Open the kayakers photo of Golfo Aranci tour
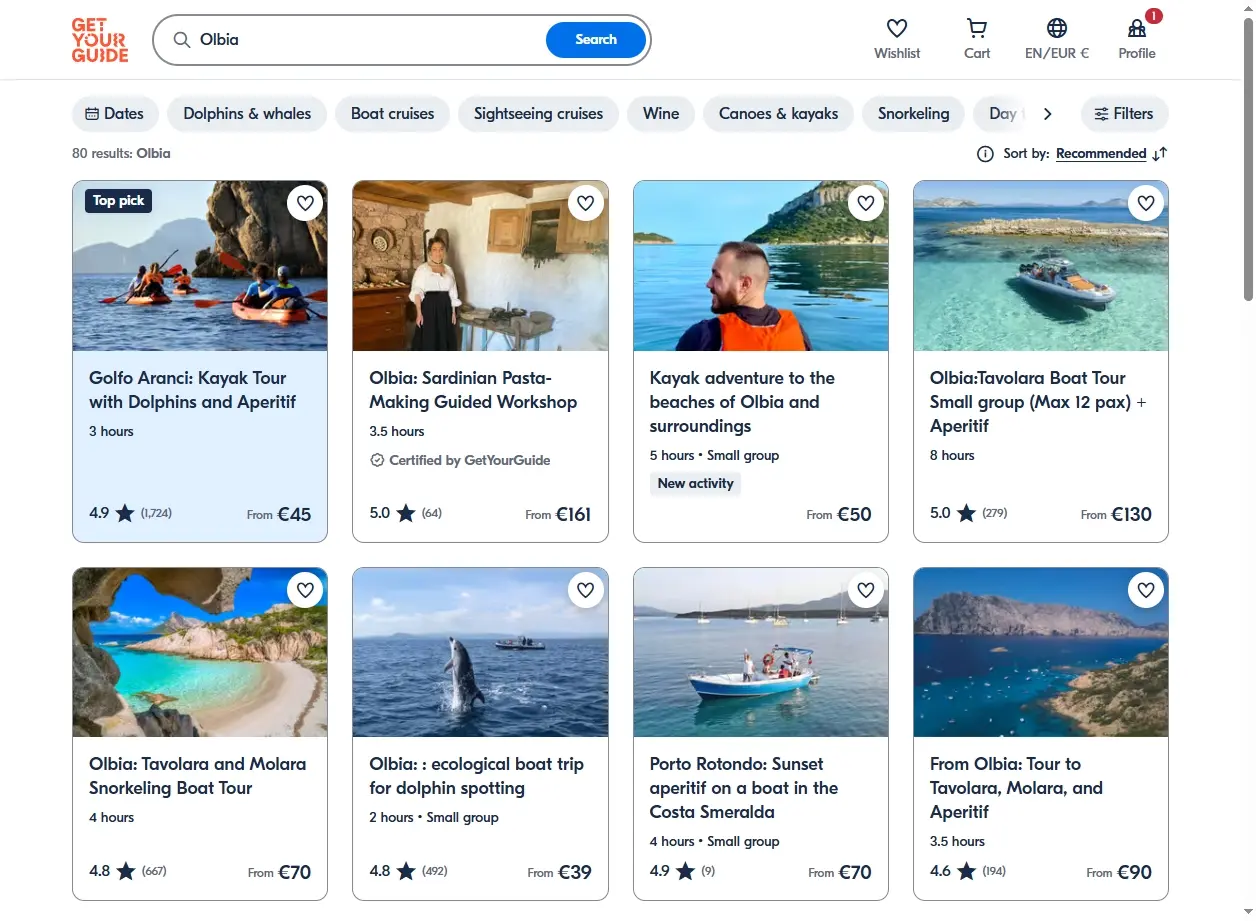Image resolution: width=1256 pixels, height=921 pixels. pos(200,266)
